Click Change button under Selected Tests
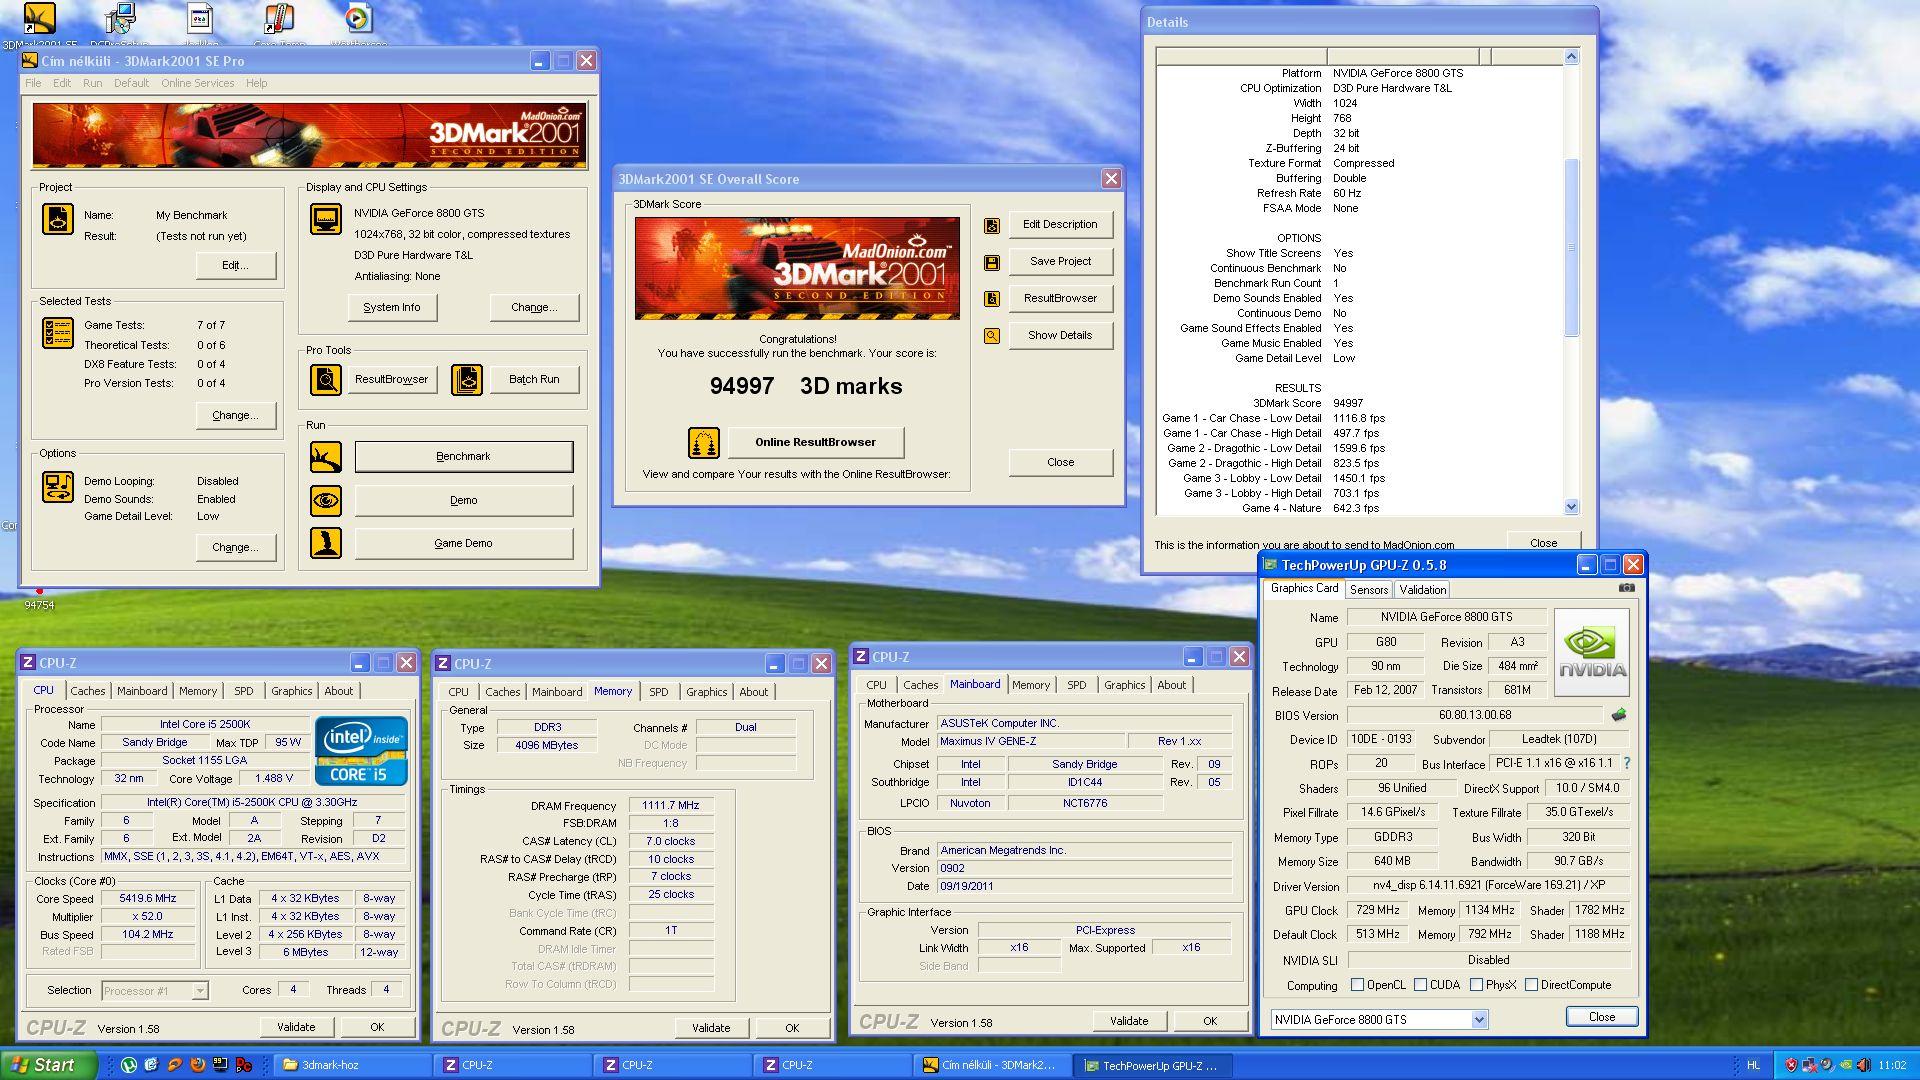1920x1080 pixels. tap(235, 415)
